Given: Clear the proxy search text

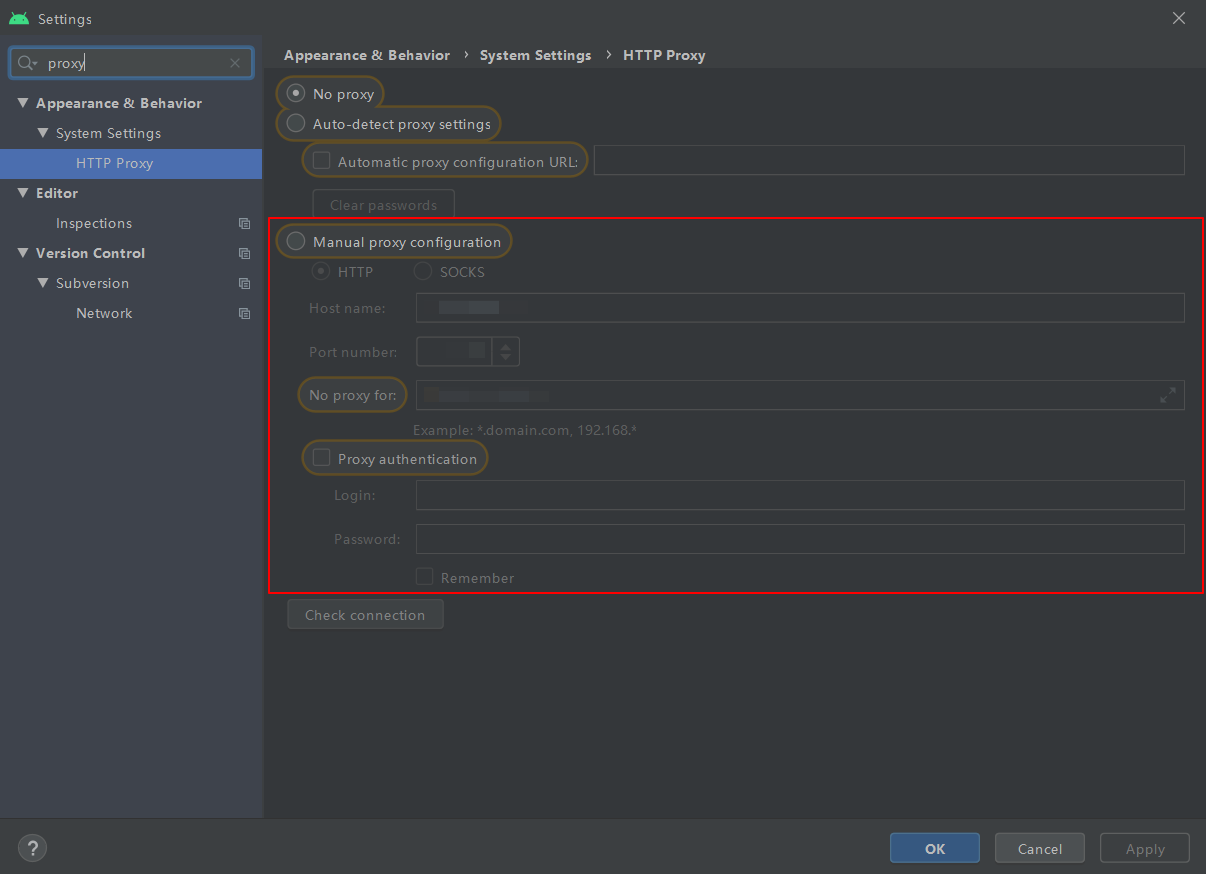Looking at the screenshot, I should coord(235,63).
